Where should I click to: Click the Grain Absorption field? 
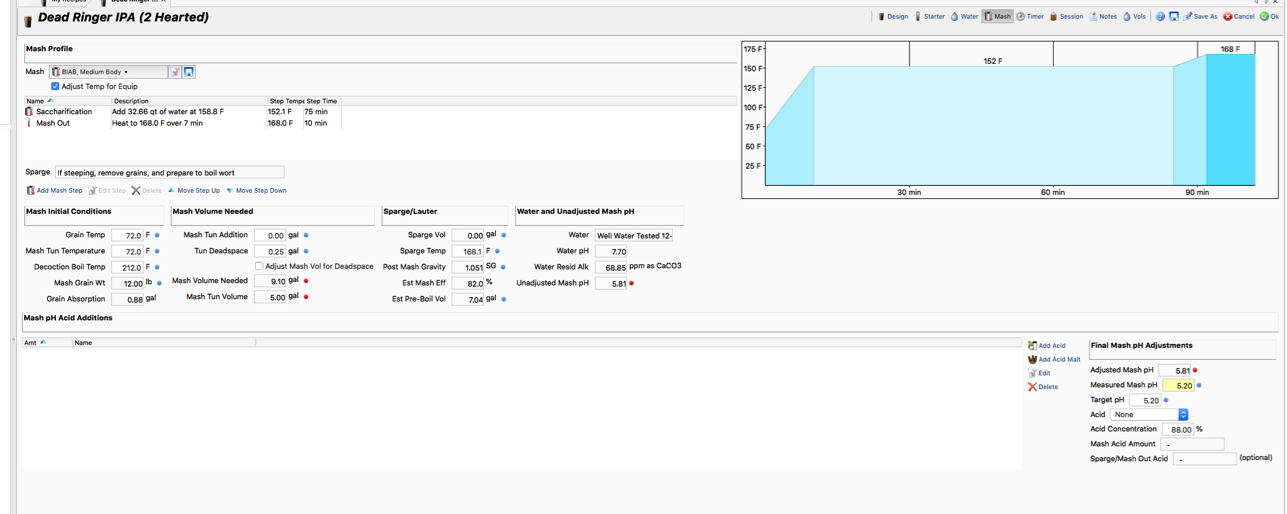pos(127,300)
